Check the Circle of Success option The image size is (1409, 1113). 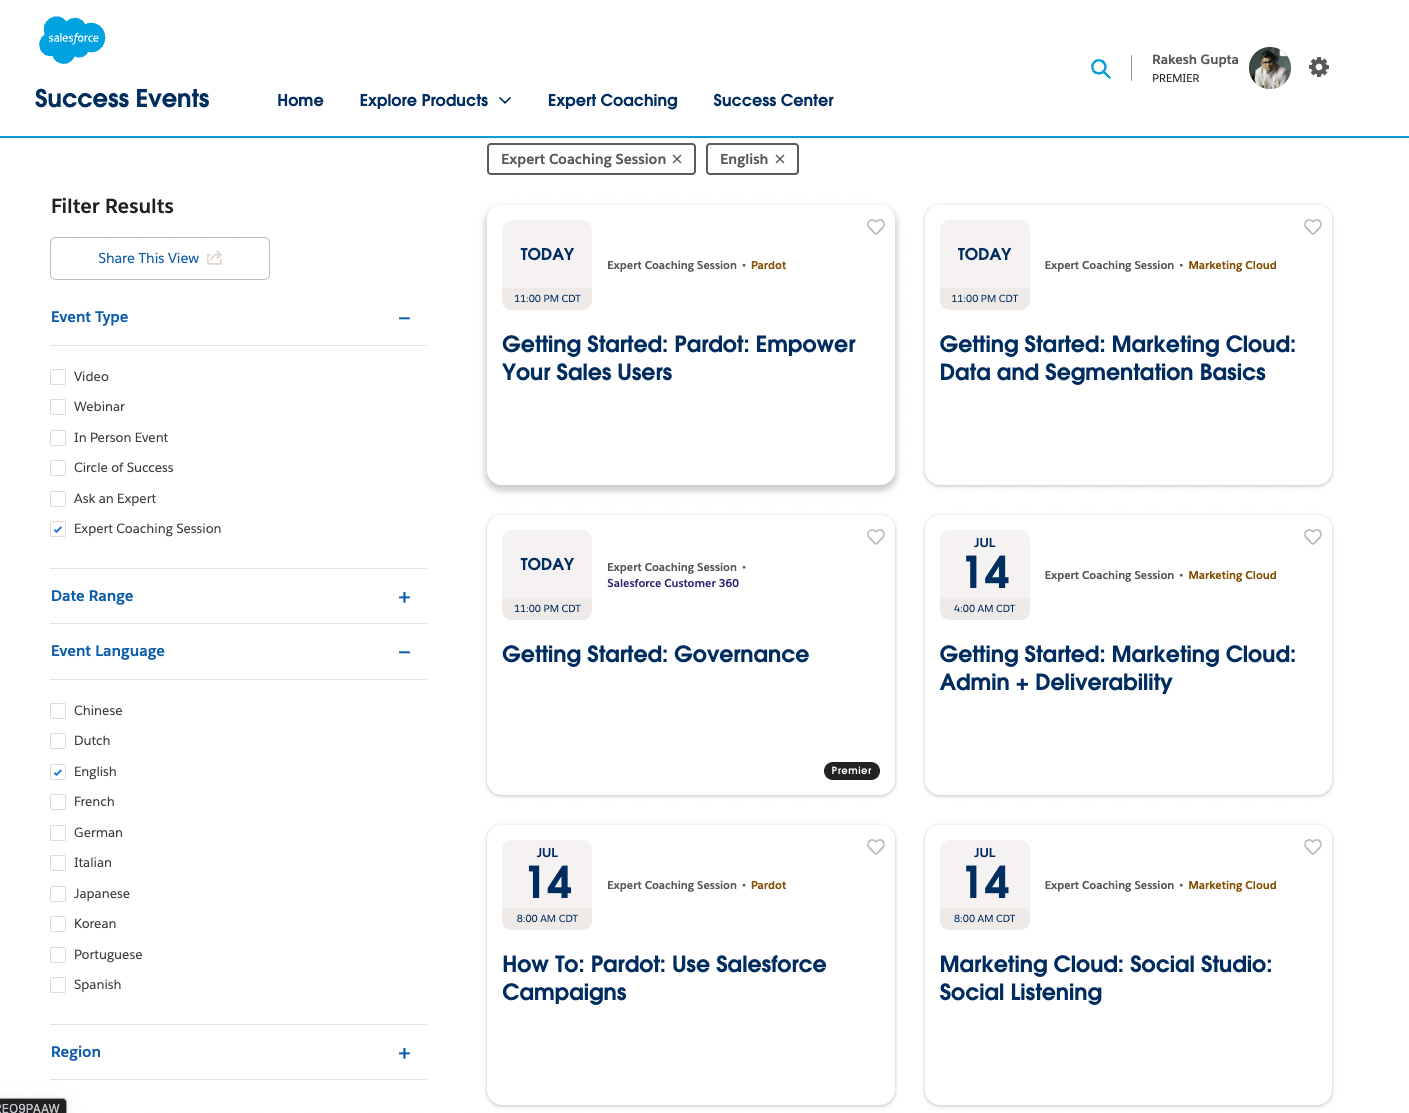pyautogui.click(x=58, y=468)
